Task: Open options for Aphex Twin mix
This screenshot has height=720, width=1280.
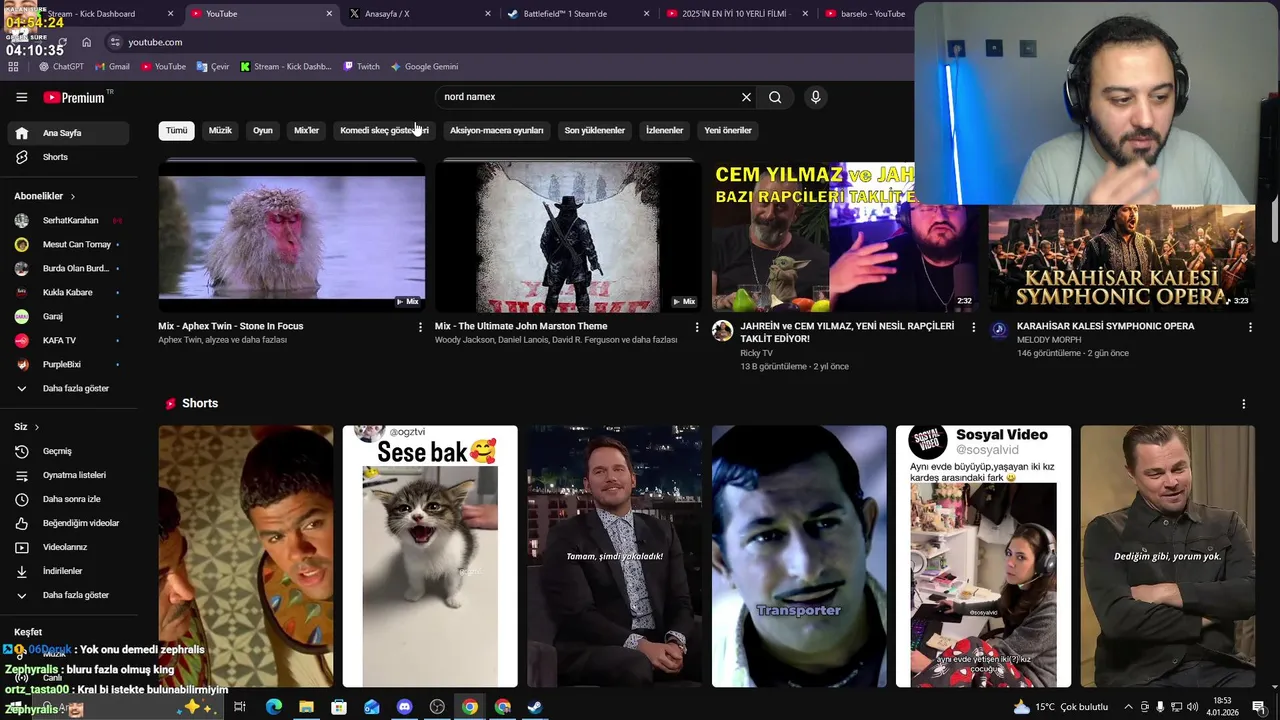Action: click(420, 327)
